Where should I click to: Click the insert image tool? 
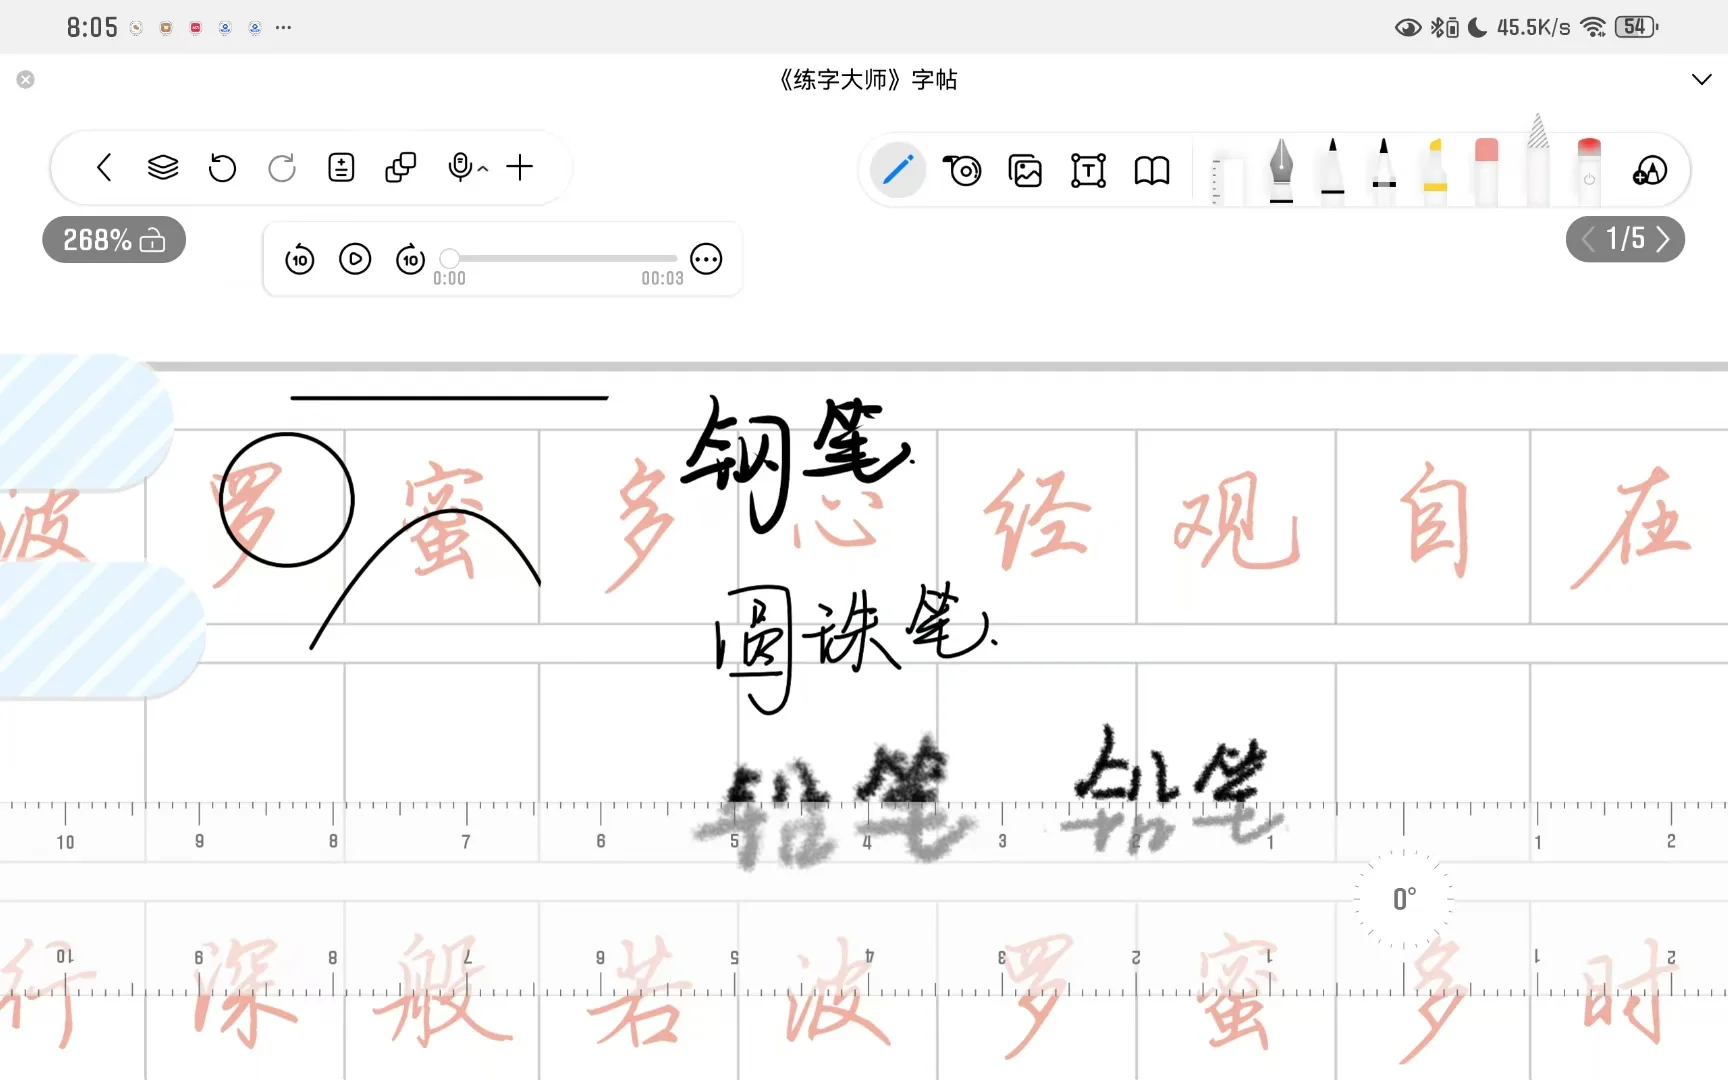pyautogui.click(x=1025, y=170)
